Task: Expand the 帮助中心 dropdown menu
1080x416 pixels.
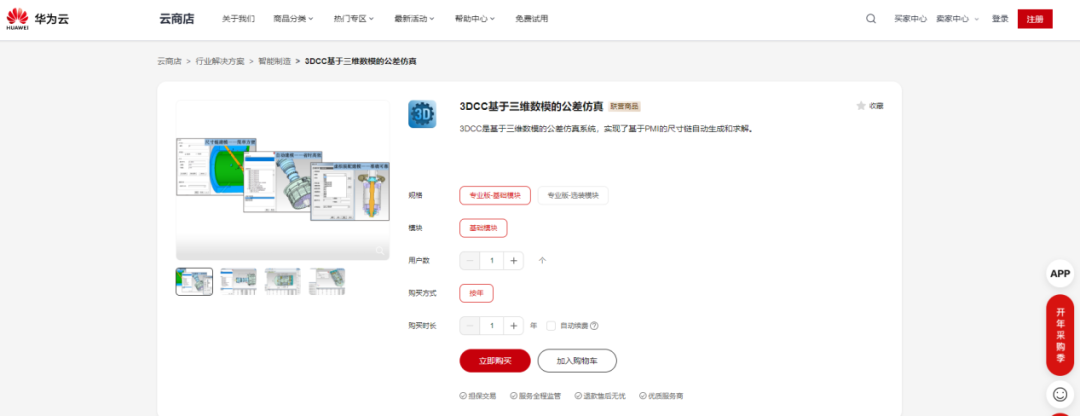Action: (475, 19)
